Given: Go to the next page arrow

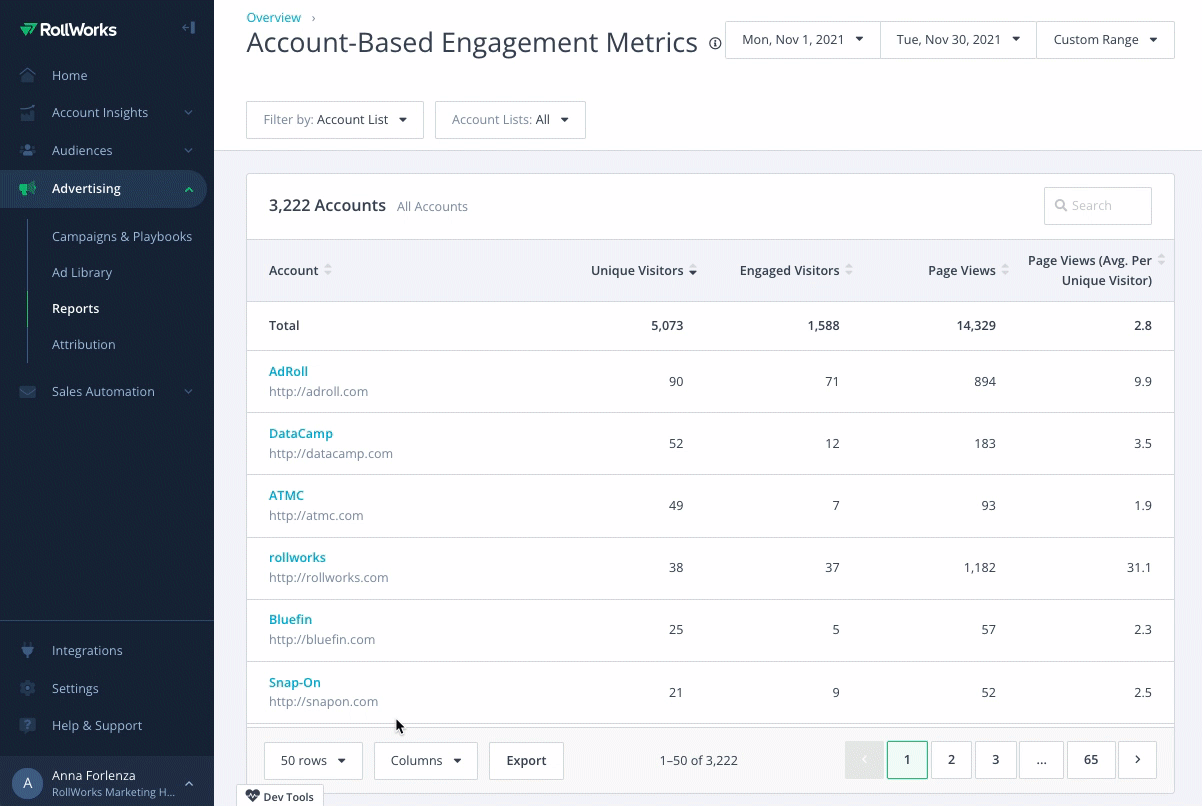Looking at the screenshot, I should point(1137,760).
